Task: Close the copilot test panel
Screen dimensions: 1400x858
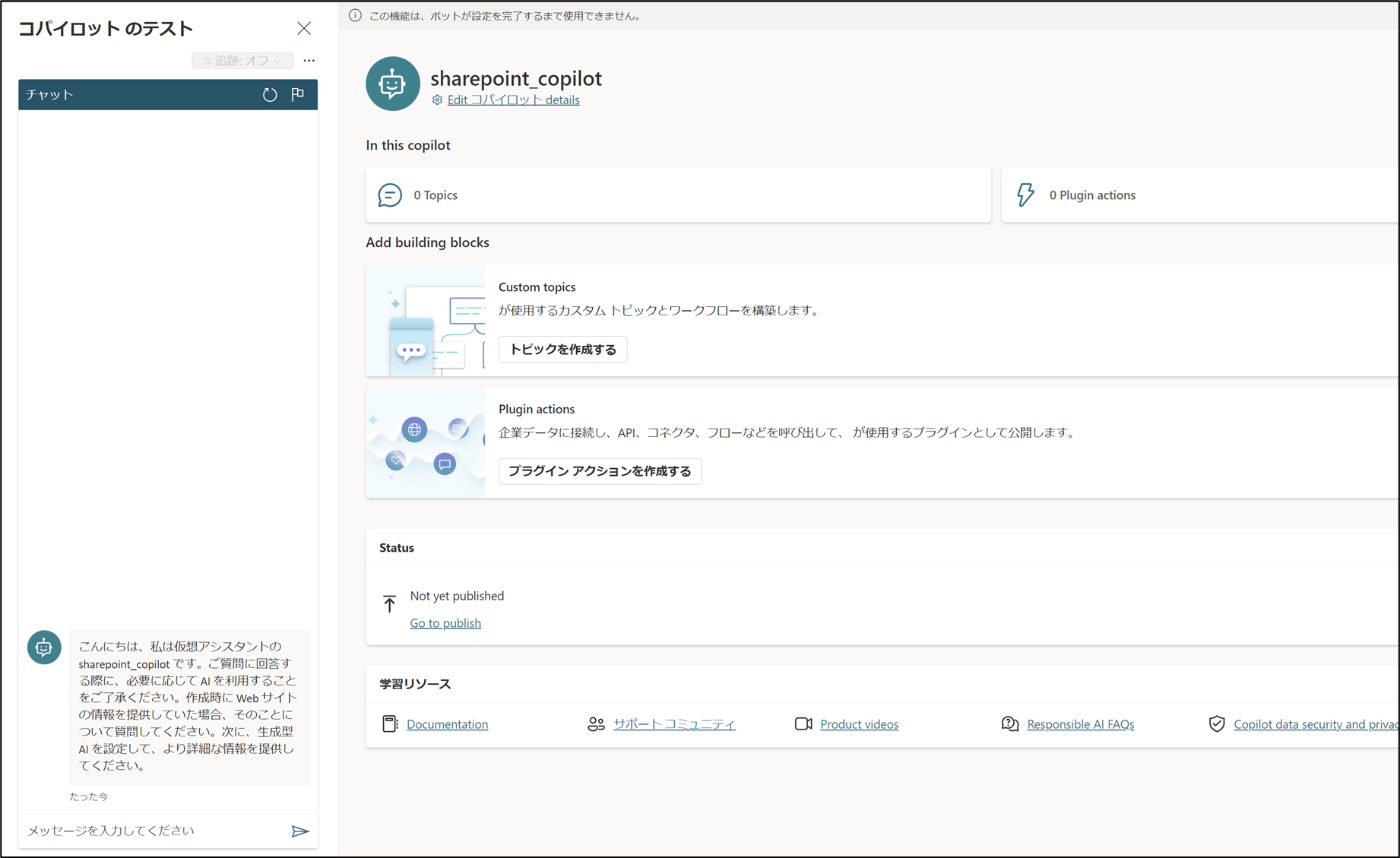Action: tap(304, 29)
